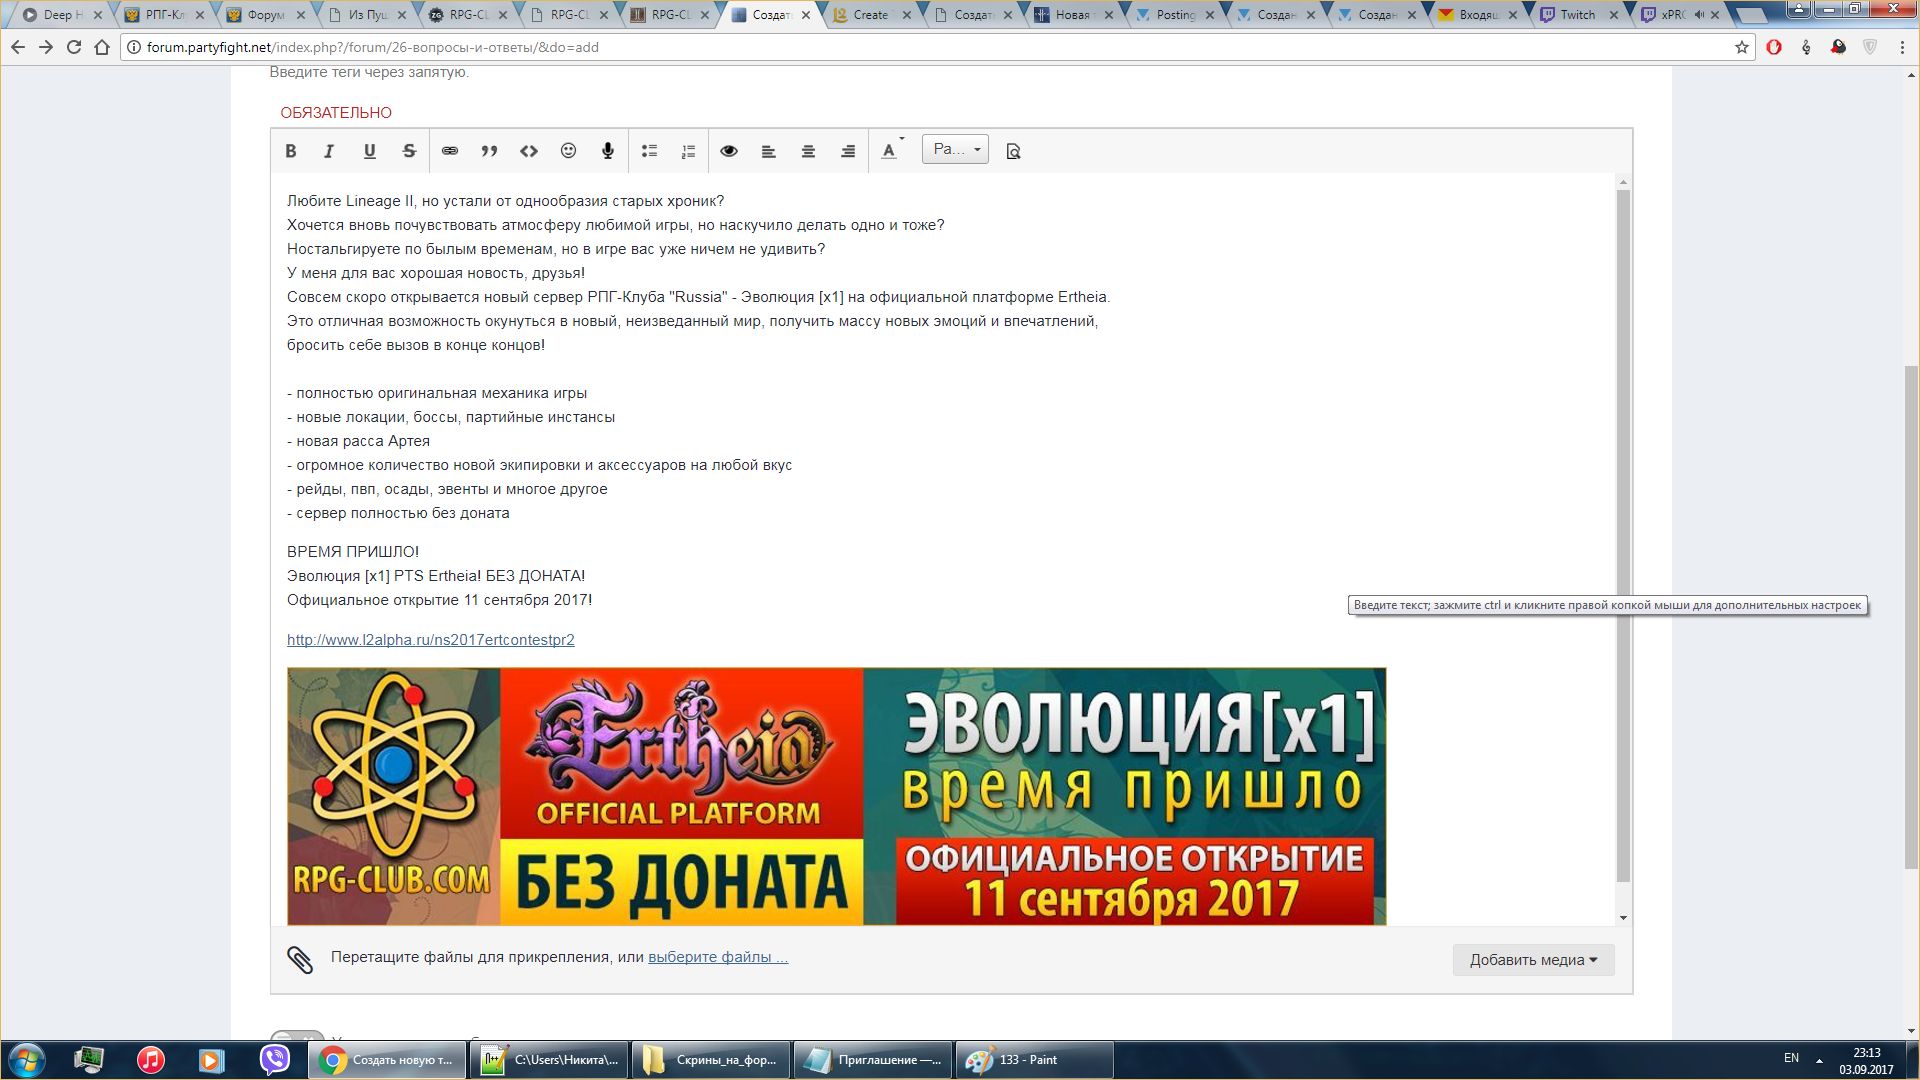
Task: Open the text color picker
Action: 890,151
